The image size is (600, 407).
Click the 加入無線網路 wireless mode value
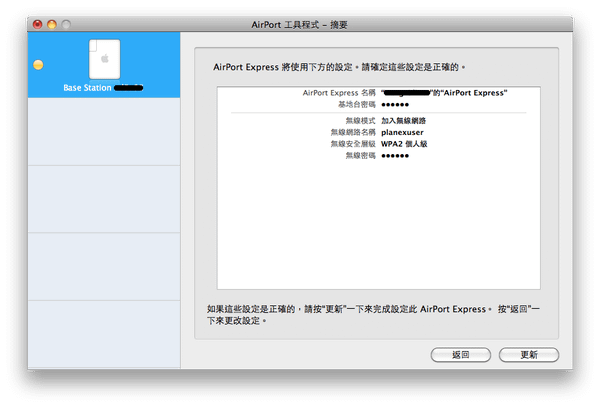[x=403, y=121]
